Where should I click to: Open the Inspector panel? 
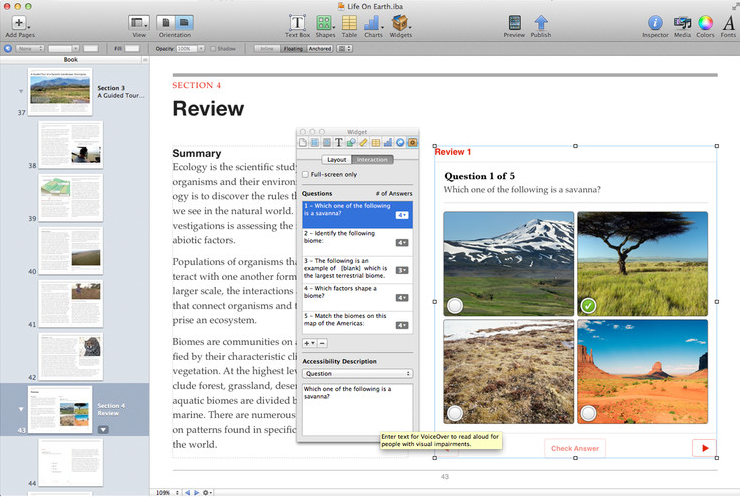(656, 22)
